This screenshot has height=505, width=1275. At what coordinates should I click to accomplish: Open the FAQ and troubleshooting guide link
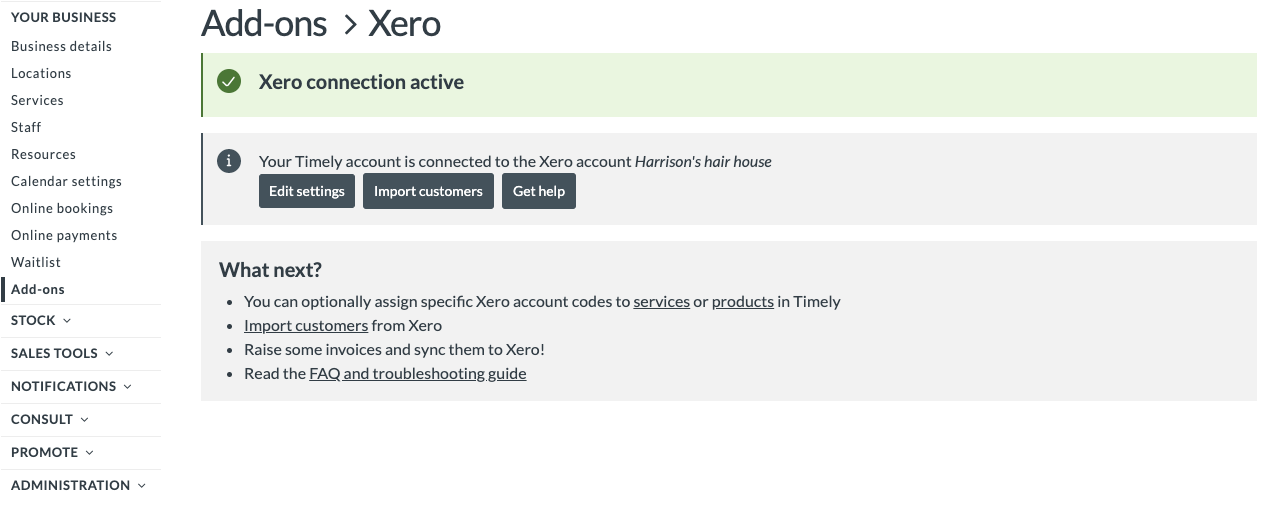point(417,374)
